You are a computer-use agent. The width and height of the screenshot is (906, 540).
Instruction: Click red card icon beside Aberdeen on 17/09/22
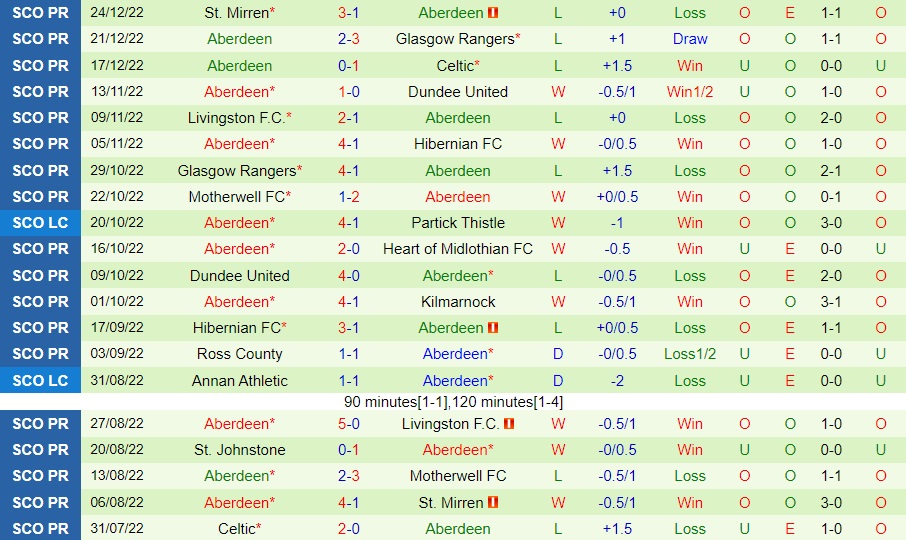tap(493, 327)
